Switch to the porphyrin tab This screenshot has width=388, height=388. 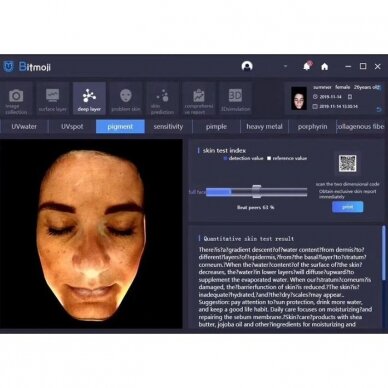[312, 127]
